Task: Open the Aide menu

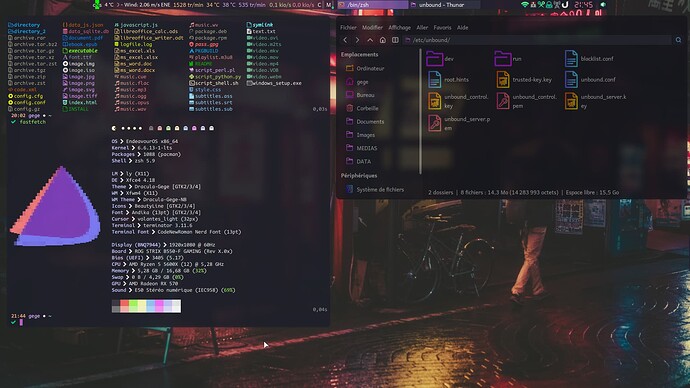Action: pos(462,27)
